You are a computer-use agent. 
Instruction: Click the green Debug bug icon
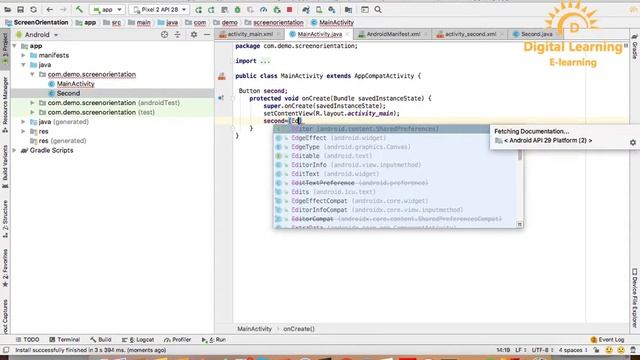pos(237,9)
